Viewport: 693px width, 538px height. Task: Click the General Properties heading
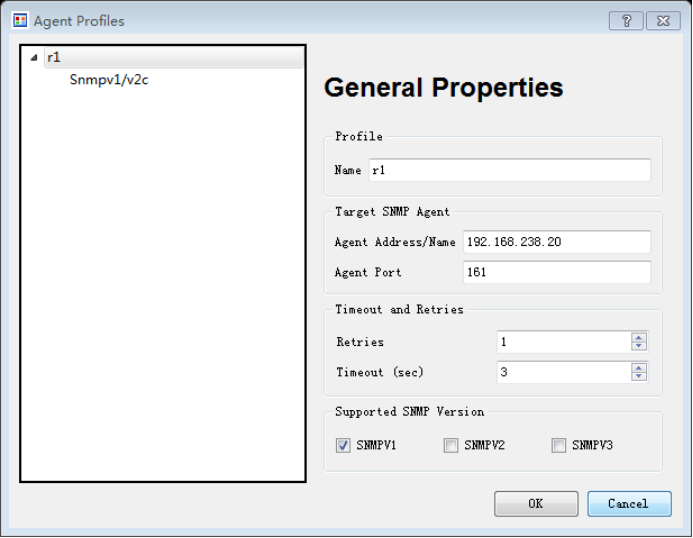click(444, 88)
